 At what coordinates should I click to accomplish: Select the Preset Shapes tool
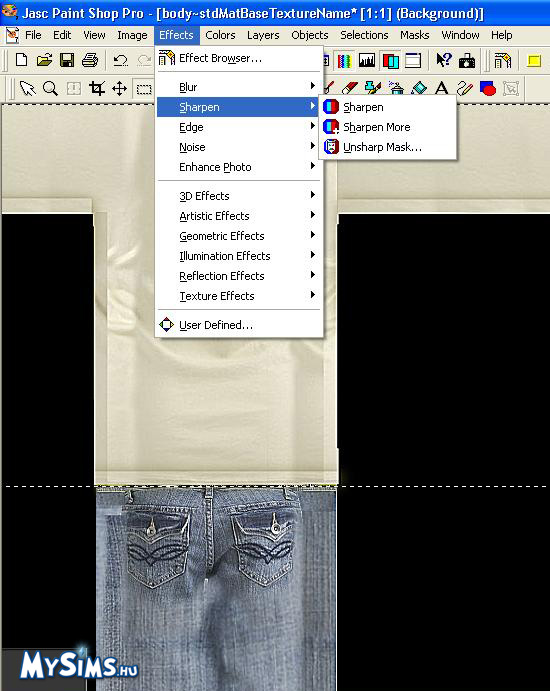coord(488,89)
